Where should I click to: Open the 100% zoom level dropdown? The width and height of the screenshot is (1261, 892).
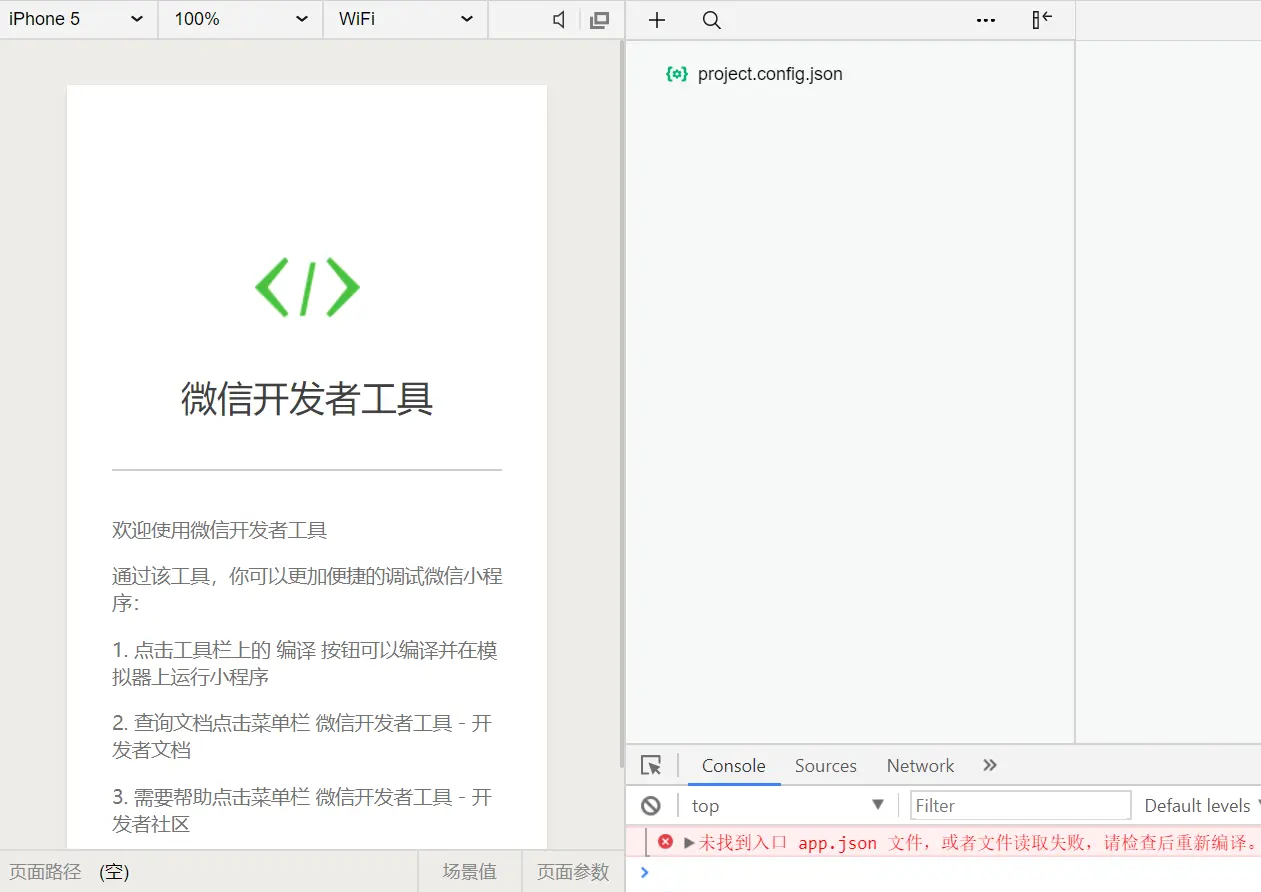tap(240, 19)
